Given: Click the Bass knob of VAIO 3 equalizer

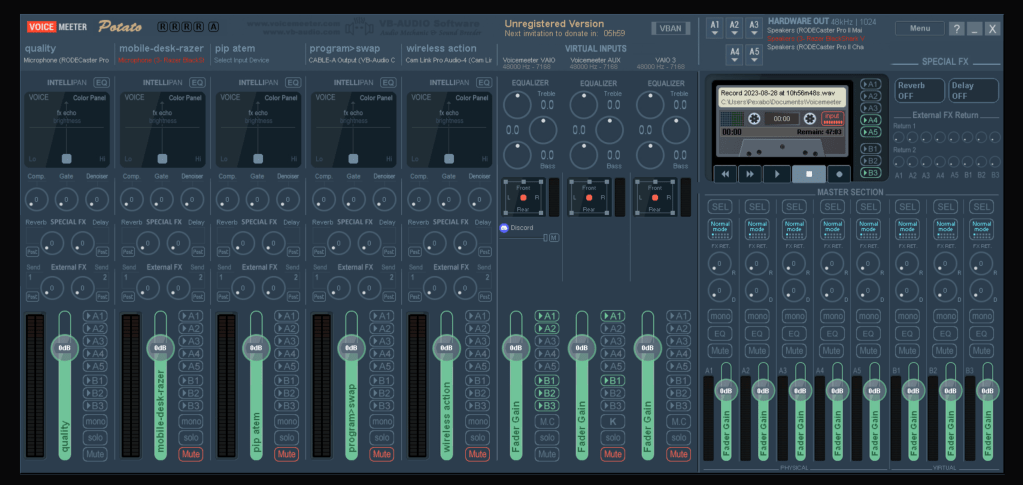Looking at the screenshot, I should tap(650, 155).
